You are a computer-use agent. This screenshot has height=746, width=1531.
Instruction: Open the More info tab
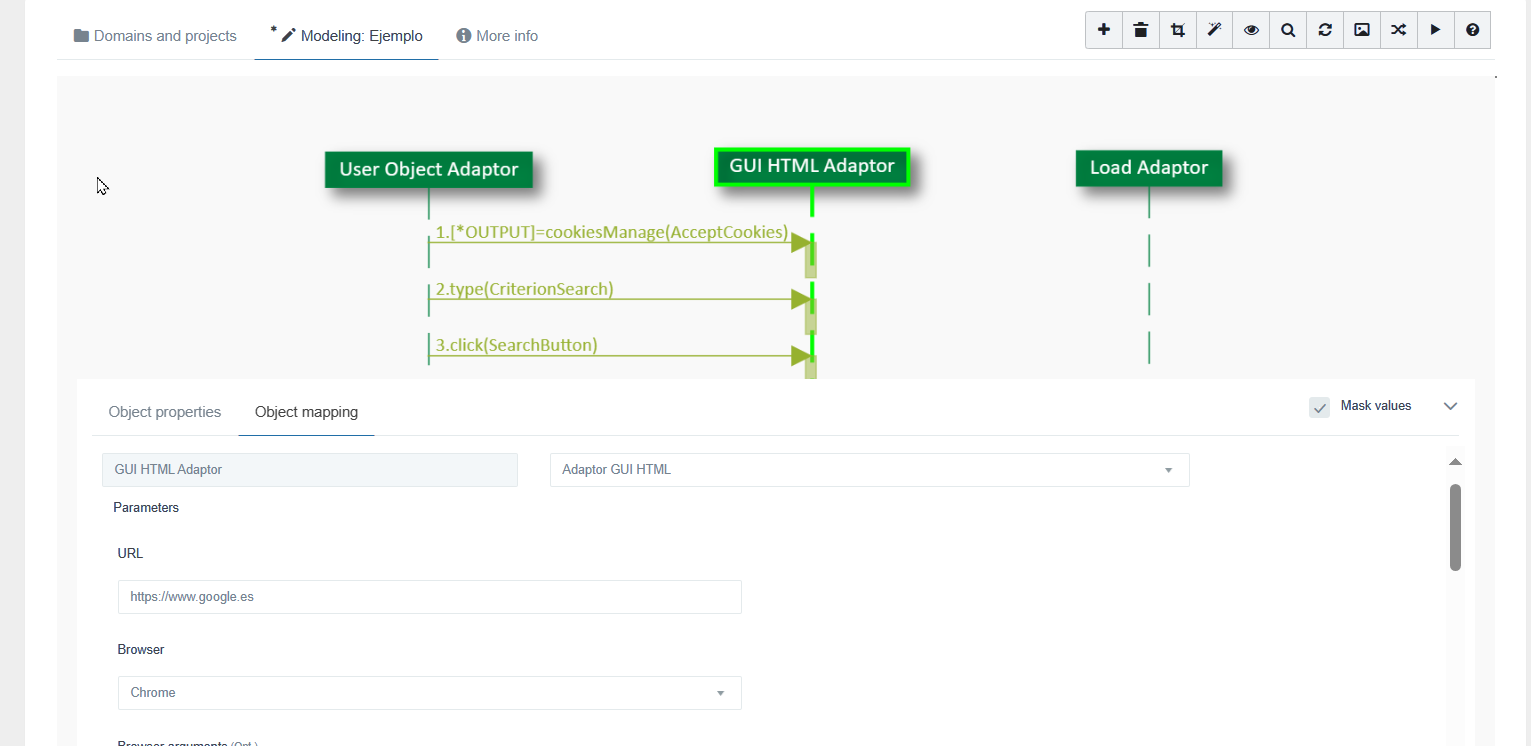(497, 36)
